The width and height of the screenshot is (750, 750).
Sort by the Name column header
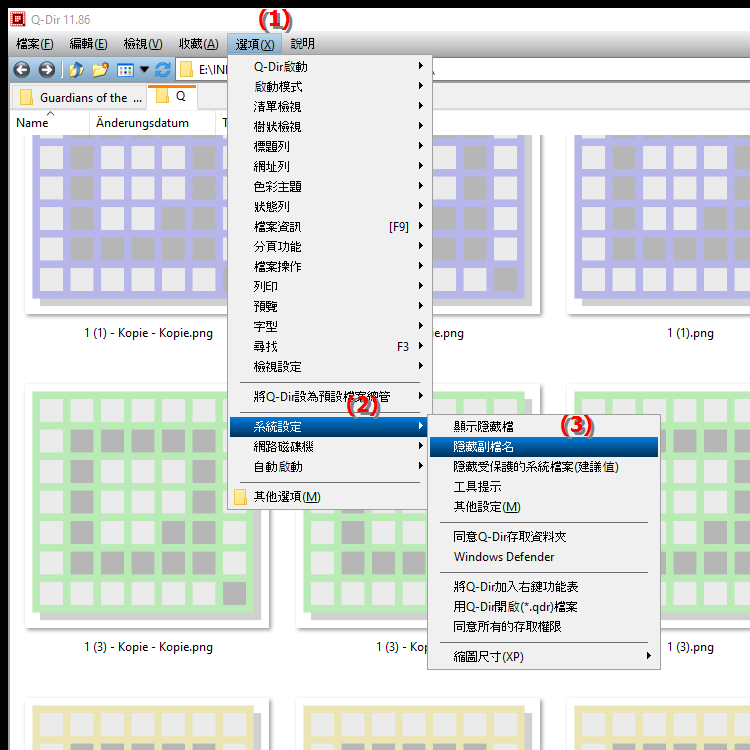coord(50,122)
